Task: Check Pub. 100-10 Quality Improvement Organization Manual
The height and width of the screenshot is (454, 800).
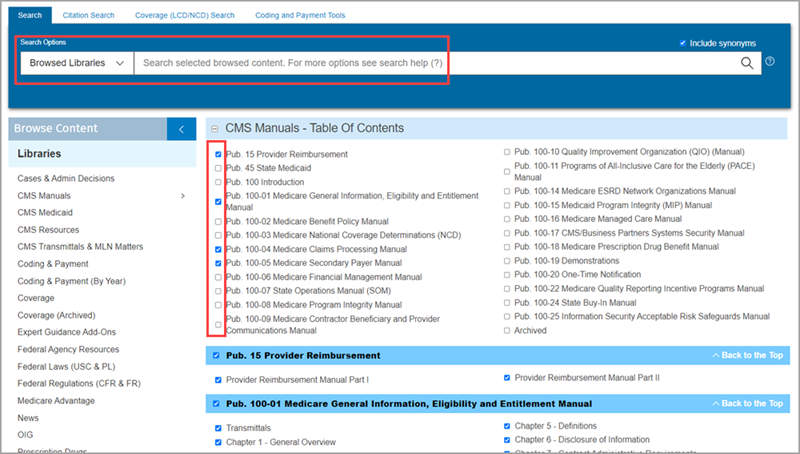Action: 507,152
